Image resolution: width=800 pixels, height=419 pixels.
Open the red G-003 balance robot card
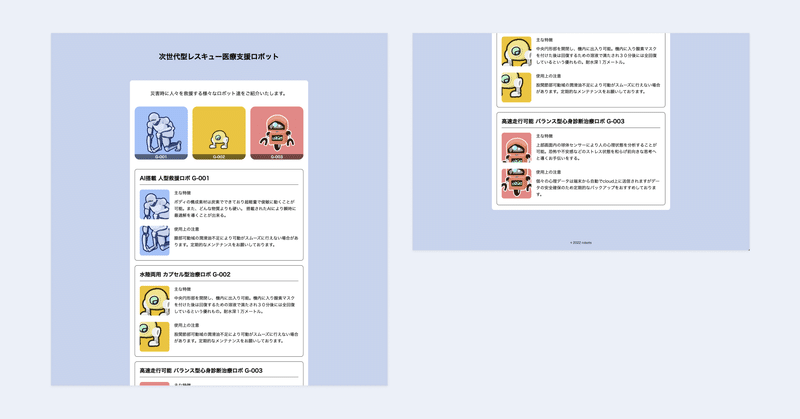[277, 133]
